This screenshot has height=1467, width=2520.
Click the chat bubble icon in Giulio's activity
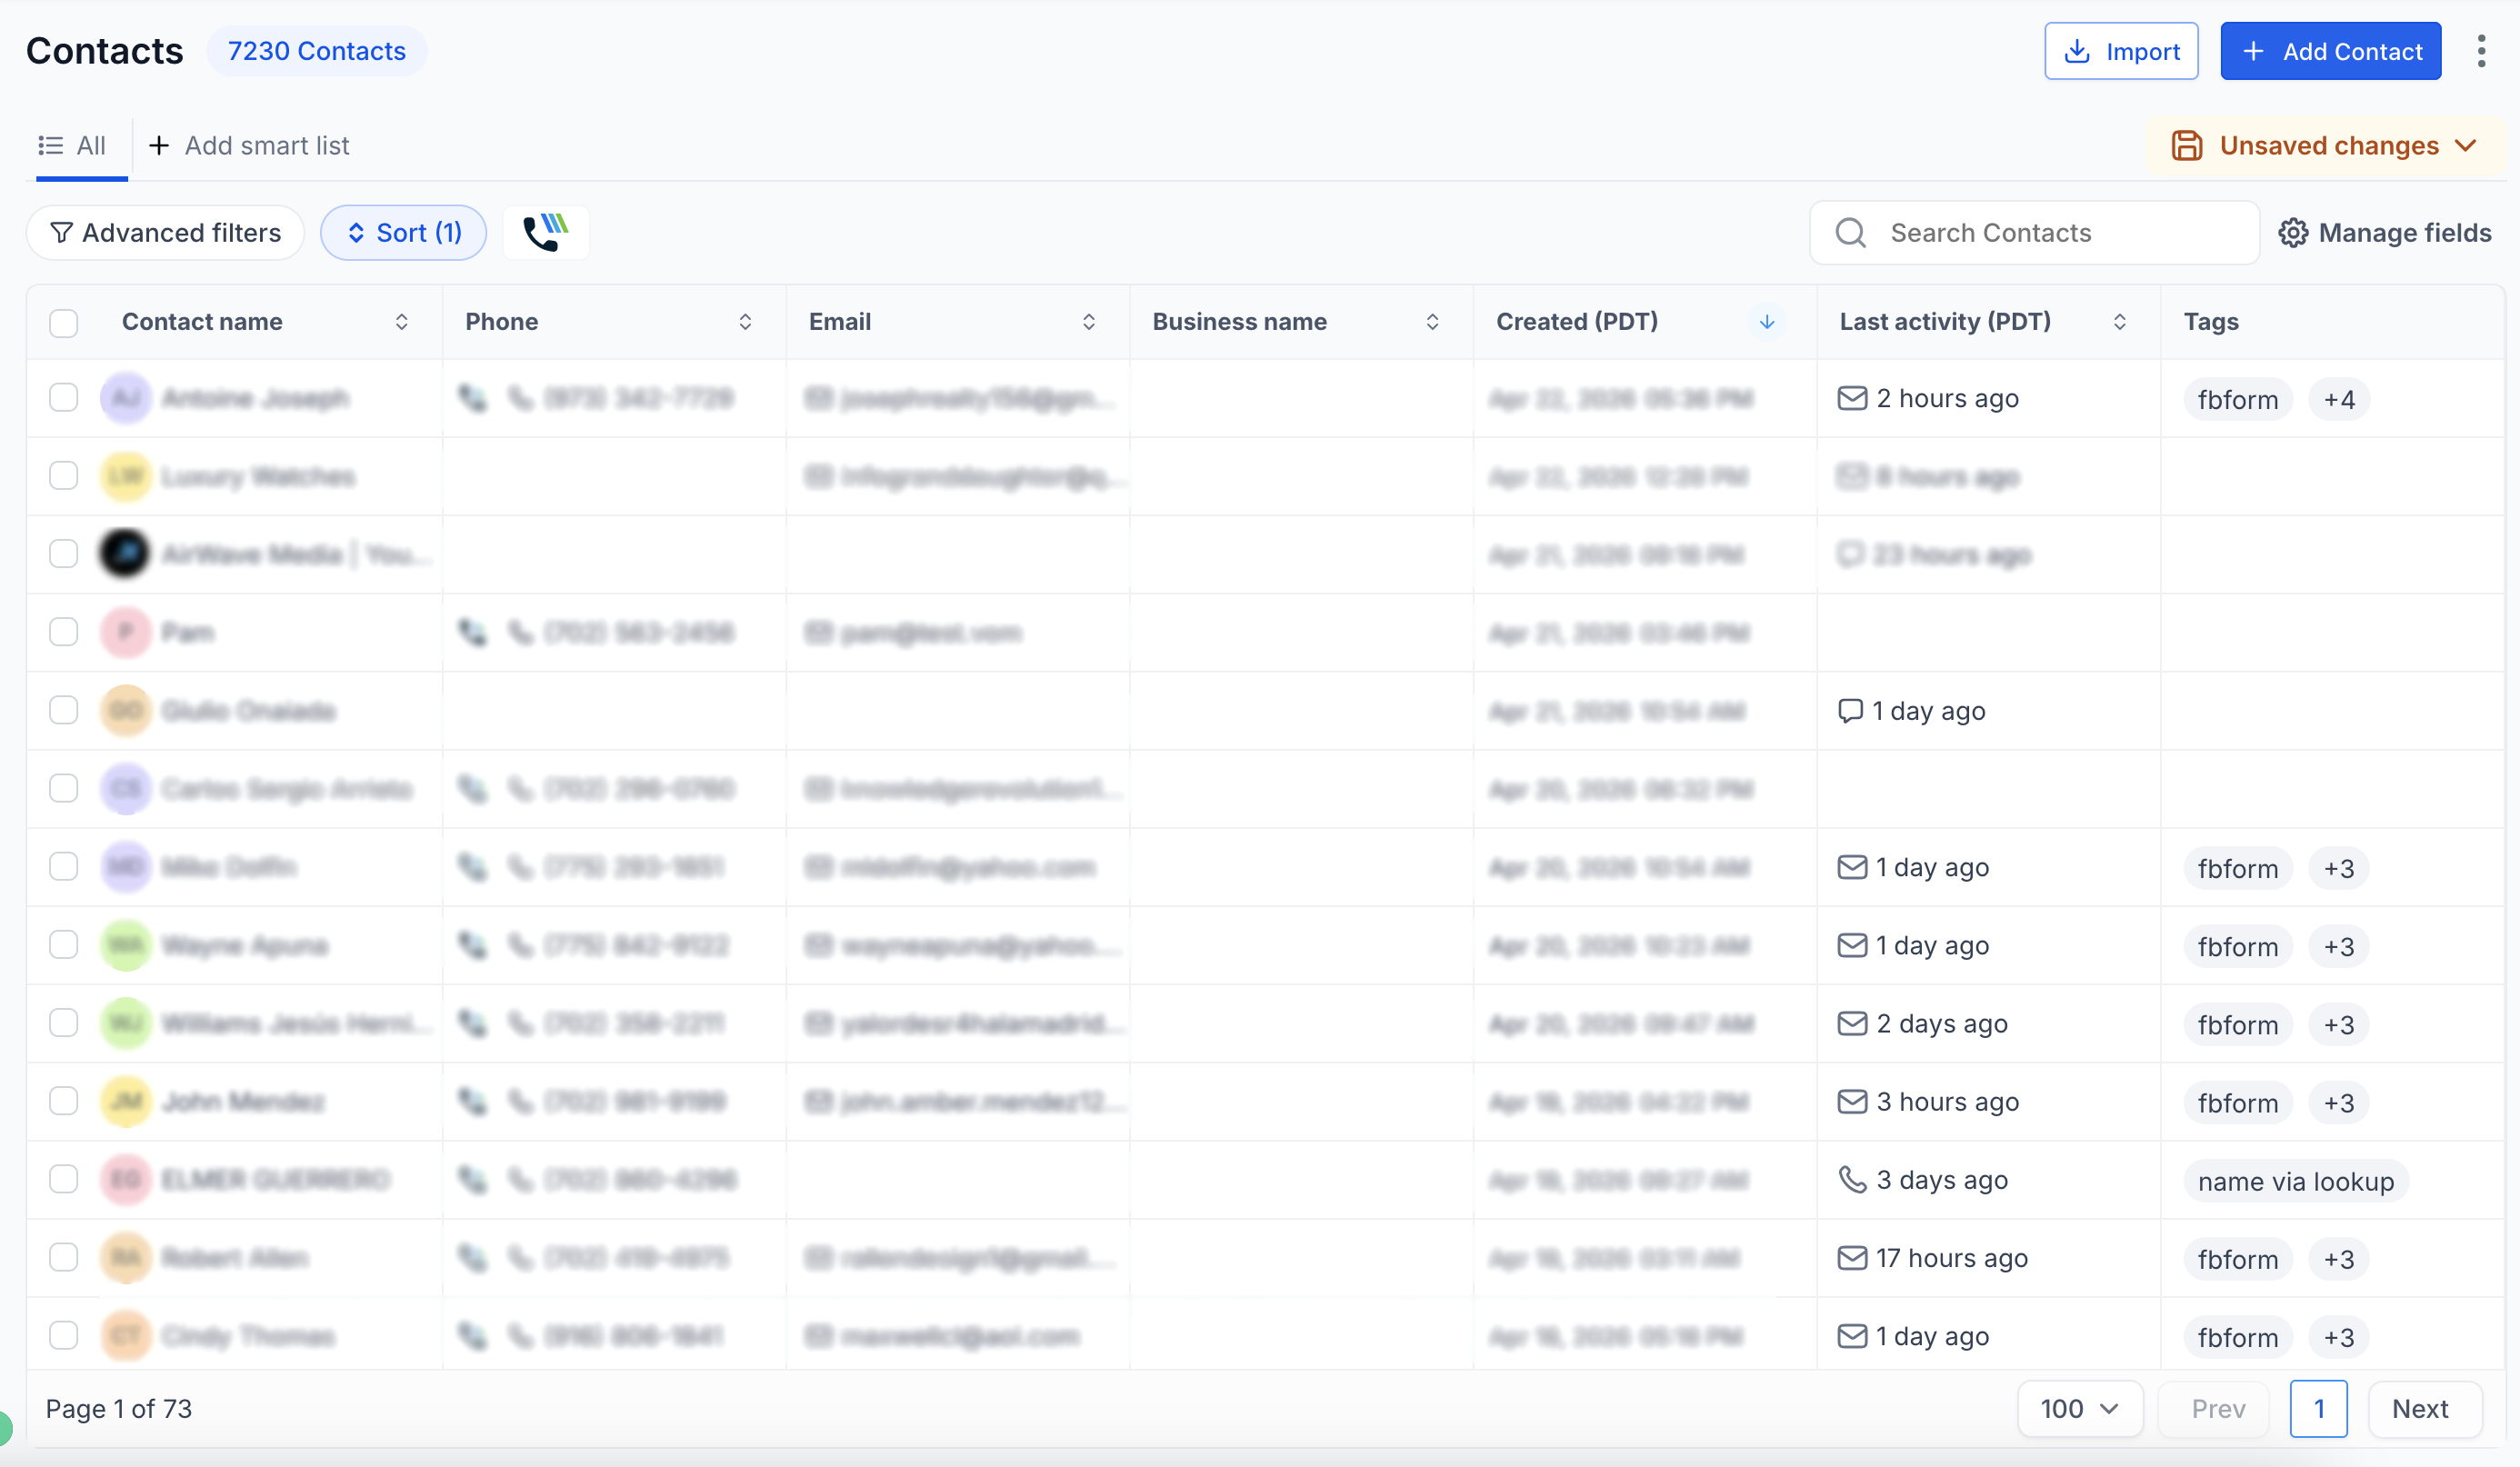1850,710
